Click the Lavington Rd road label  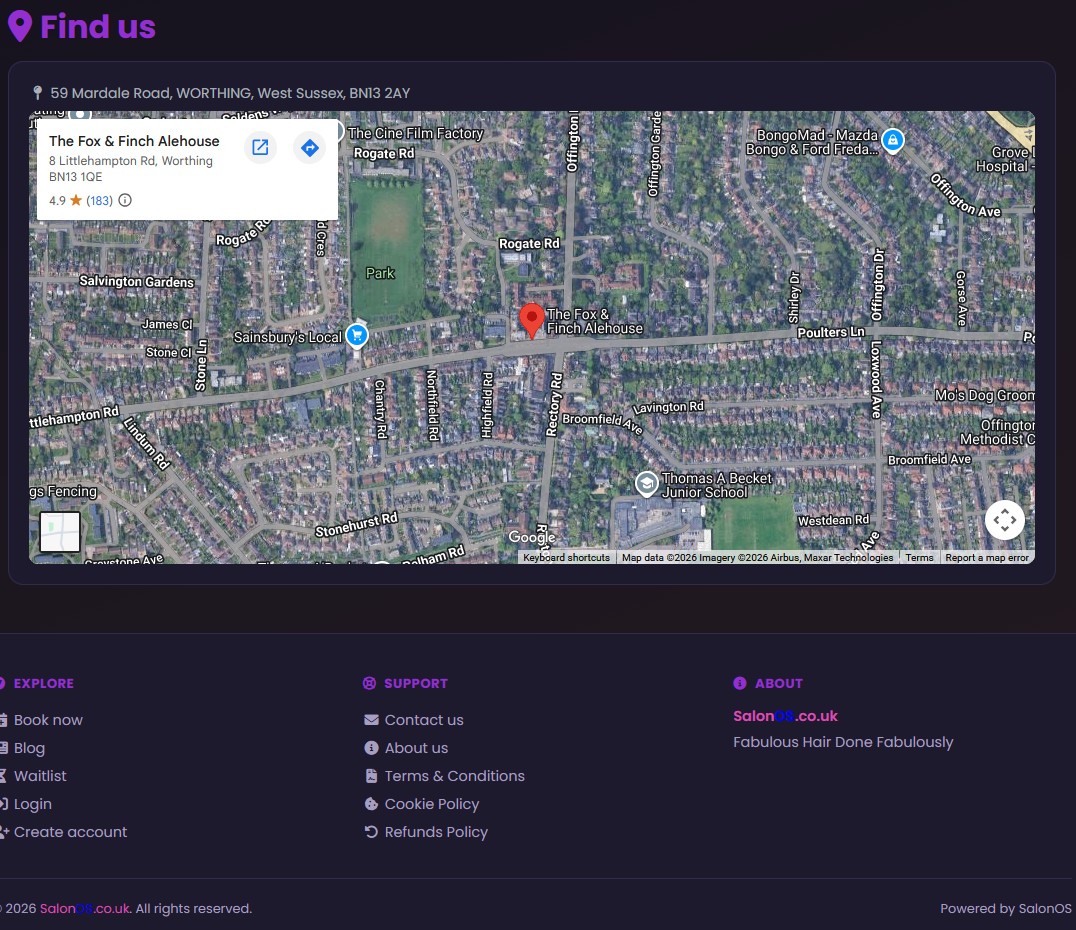point(668,407)
